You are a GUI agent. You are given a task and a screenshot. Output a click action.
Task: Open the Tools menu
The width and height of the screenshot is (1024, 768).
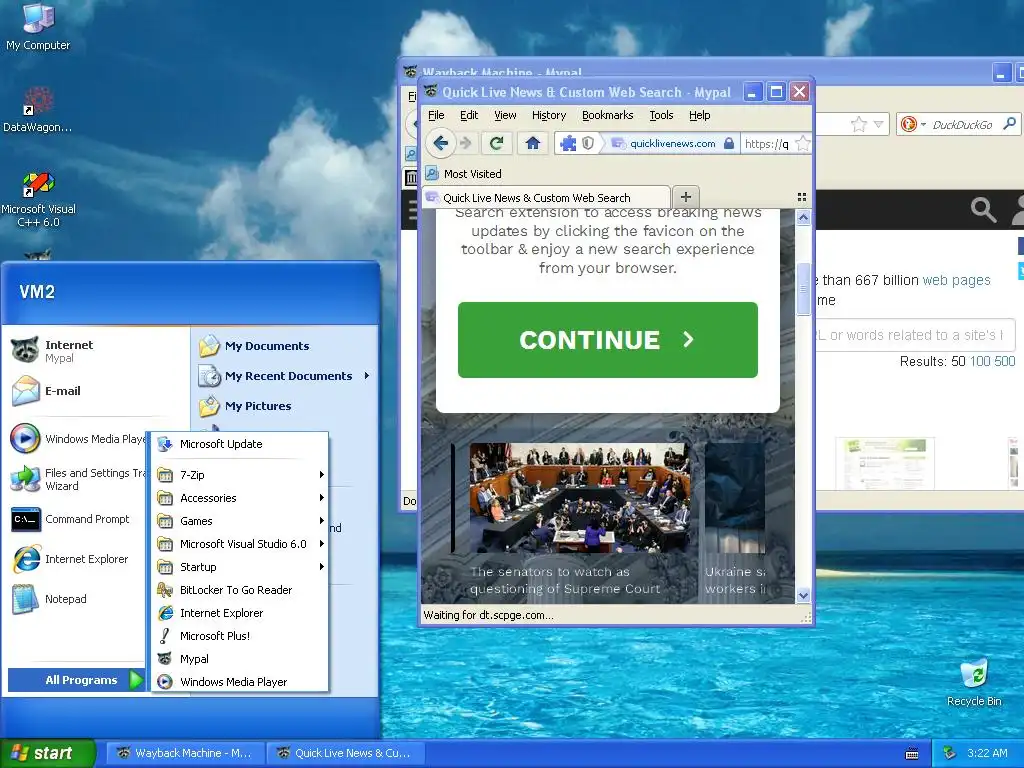click(661, 115)
